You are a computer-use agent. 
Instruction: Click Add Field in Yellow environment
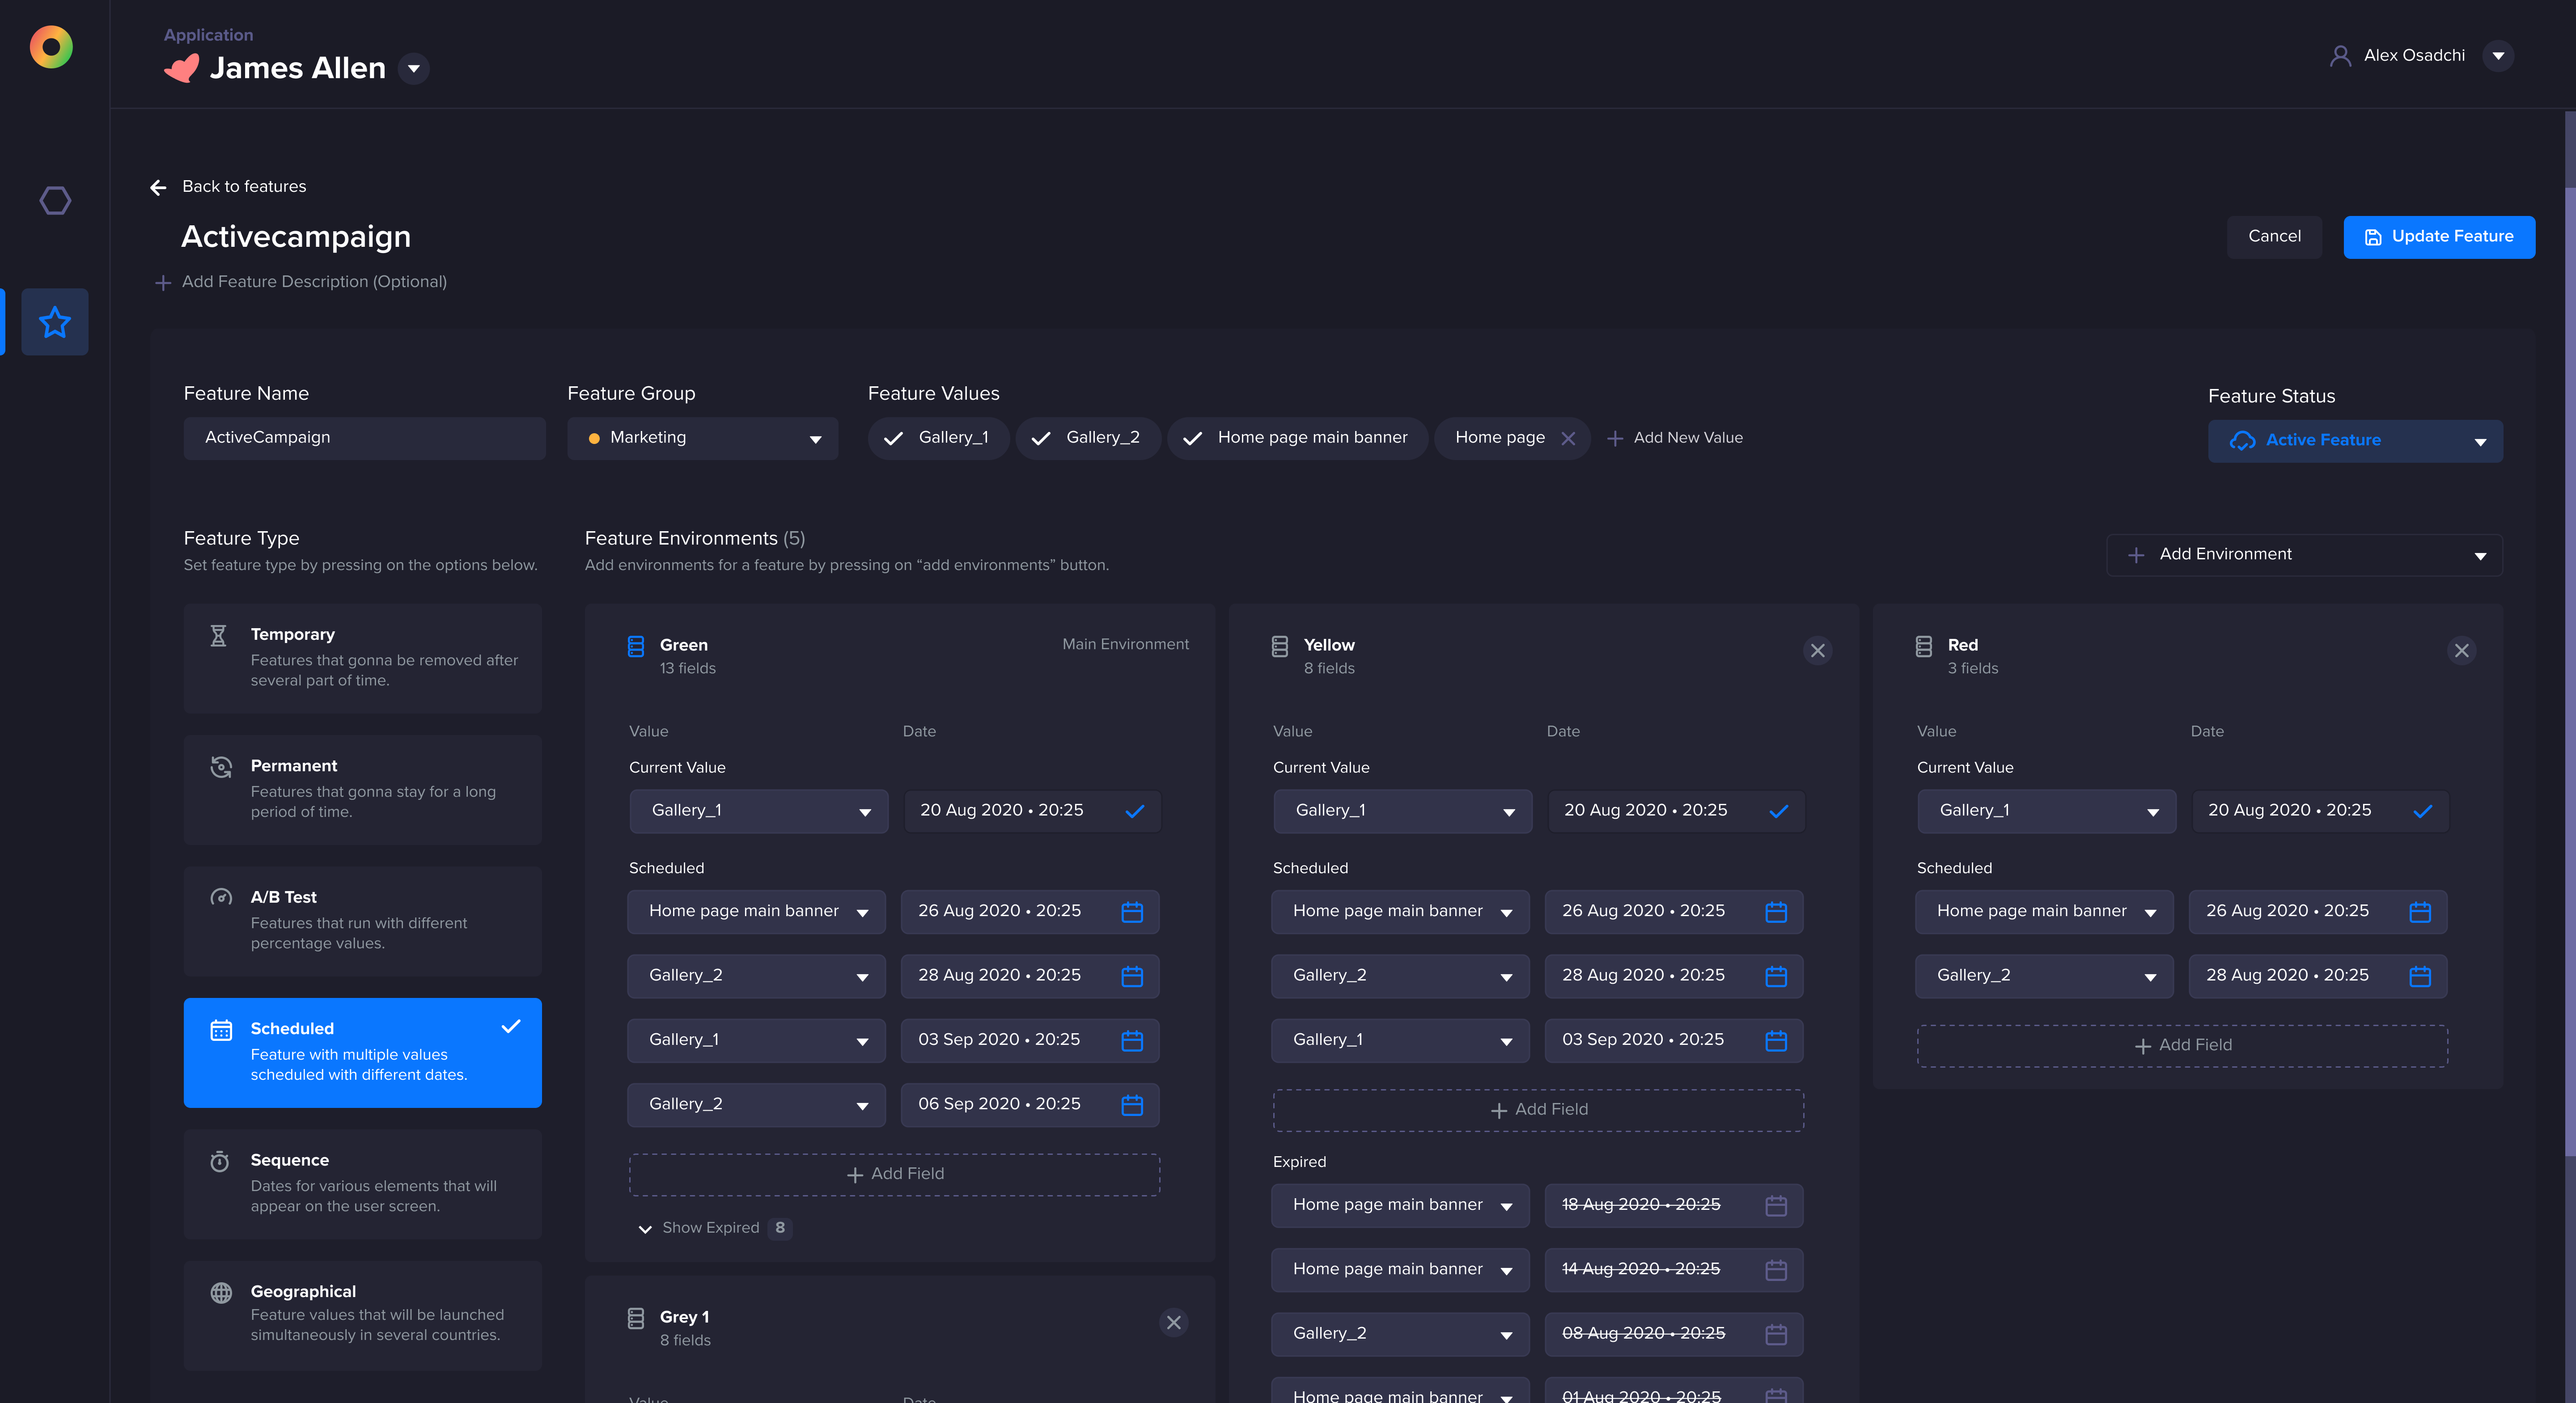1538,1110
